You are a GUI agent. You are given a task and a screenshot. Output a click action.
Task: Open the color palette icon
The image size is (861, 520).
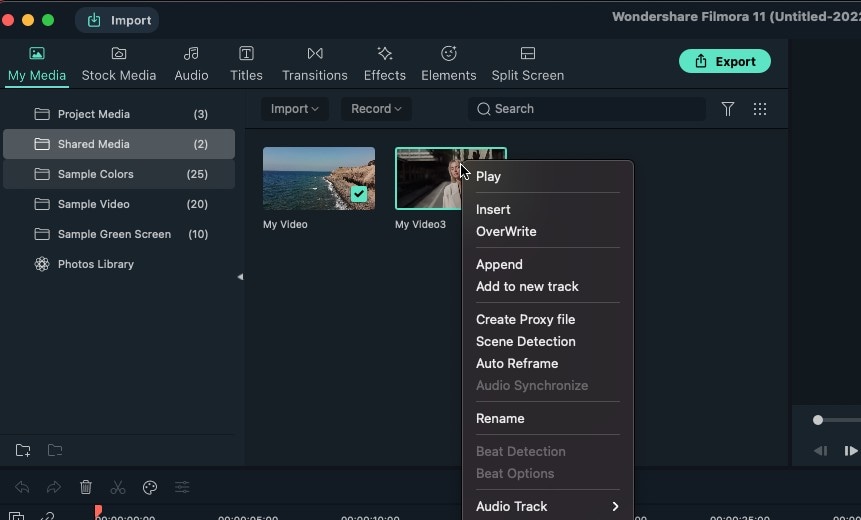point(150,487)
